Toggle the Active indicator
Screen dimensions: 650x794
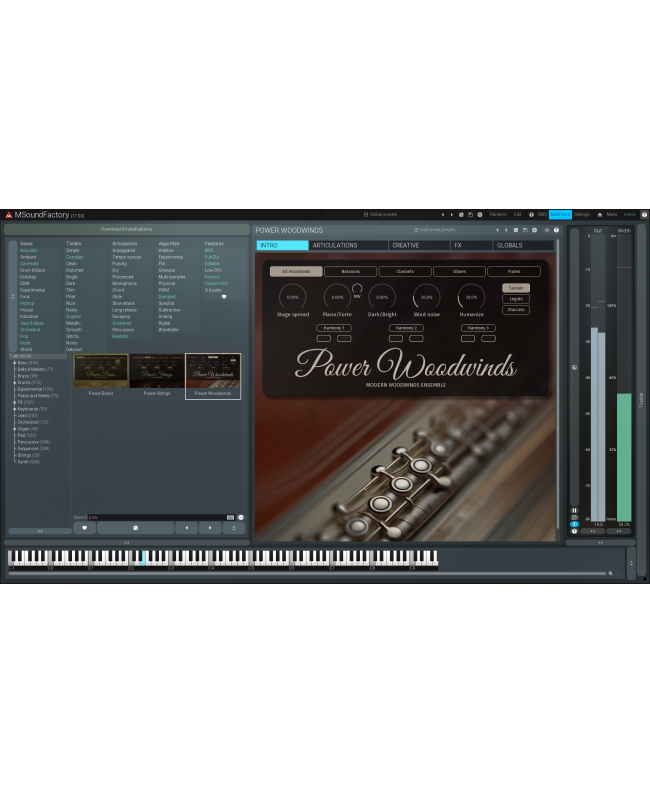pyautogui.click(x=630, y=215)
